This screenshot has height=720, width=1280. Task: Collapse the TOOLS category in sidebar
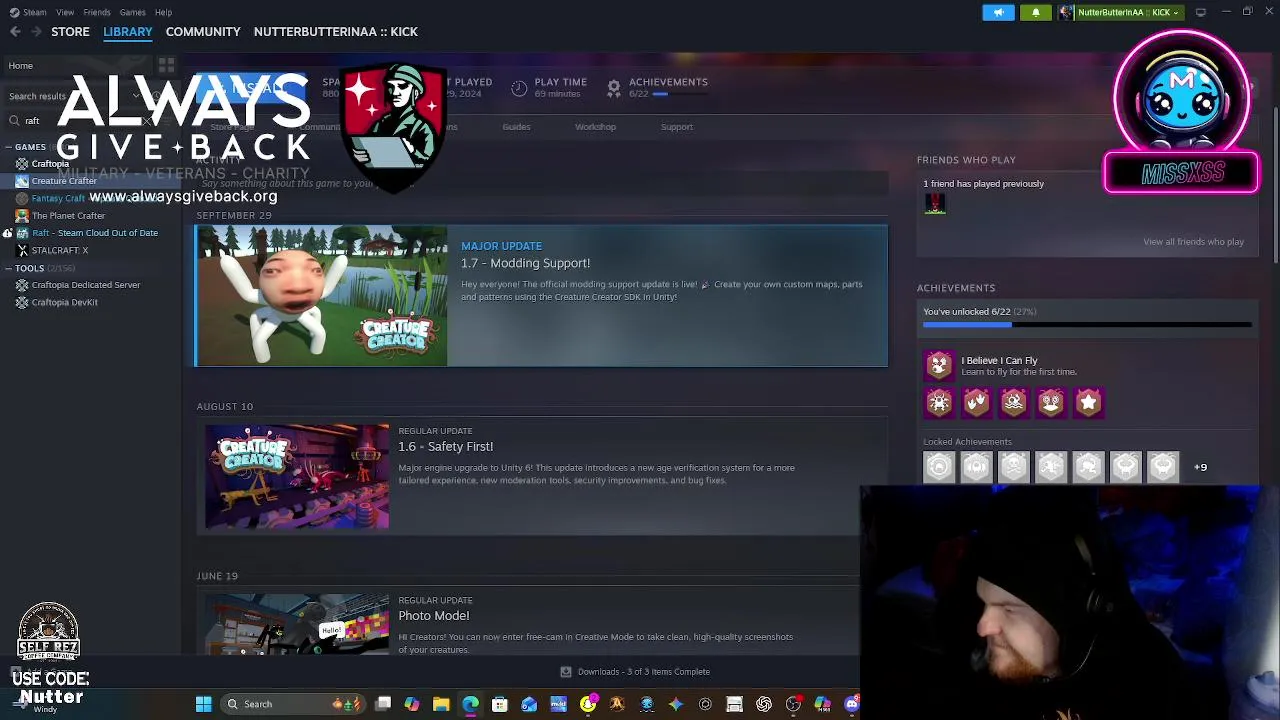[8, 268]
